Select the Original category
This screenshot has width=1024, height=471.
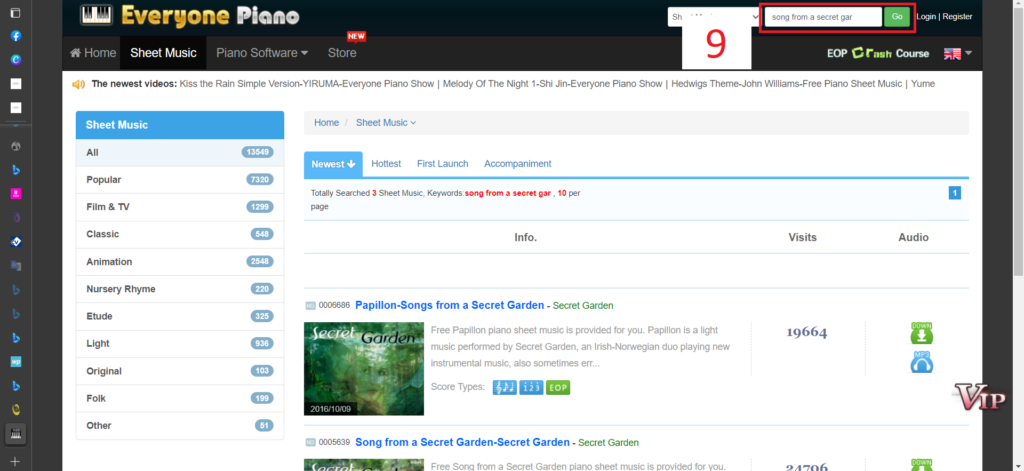pos(180,371)
